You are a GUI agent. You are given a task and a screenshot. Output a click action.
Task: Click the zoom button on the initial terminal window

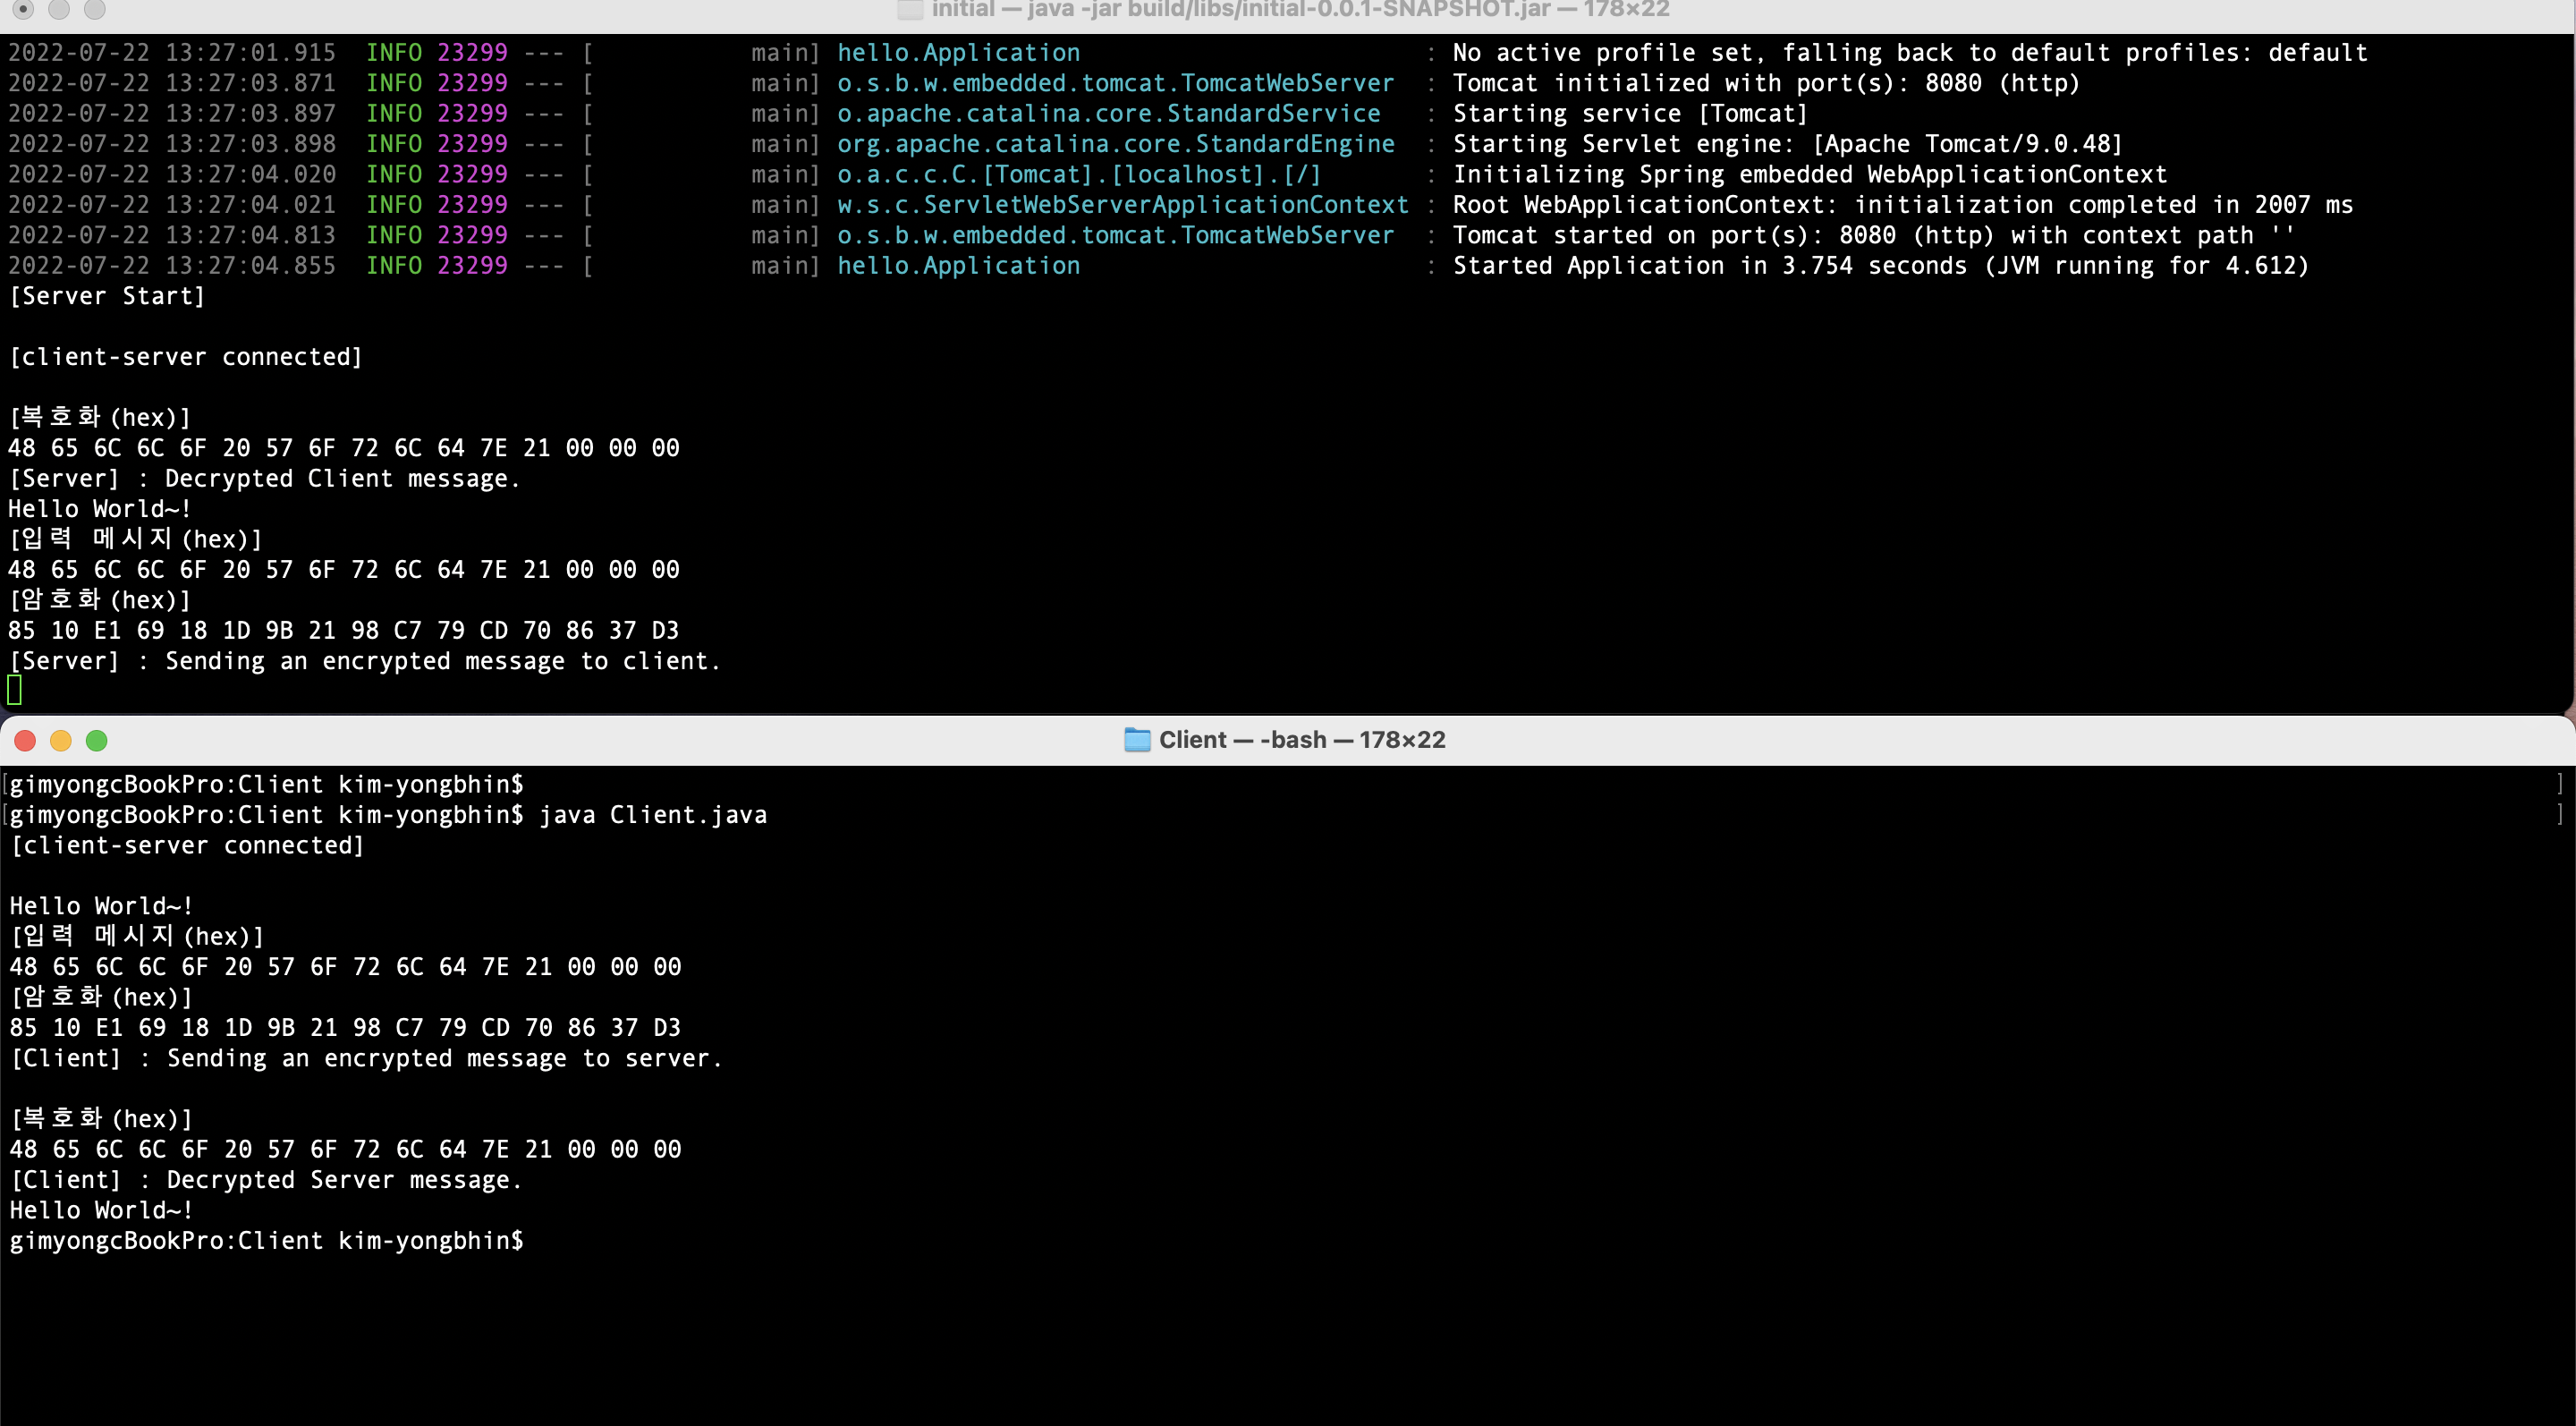[96, 11]
